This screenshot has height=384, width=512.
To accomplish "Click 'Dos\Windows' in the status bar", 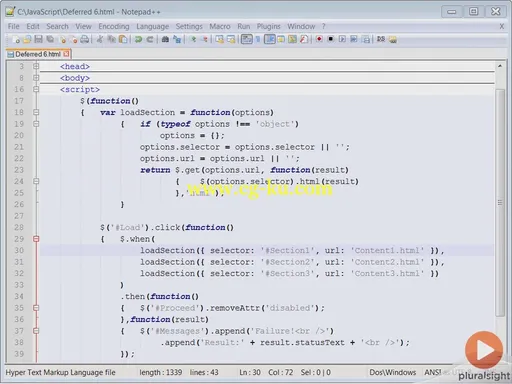I will pyautogui.click(x=392, y=372).
